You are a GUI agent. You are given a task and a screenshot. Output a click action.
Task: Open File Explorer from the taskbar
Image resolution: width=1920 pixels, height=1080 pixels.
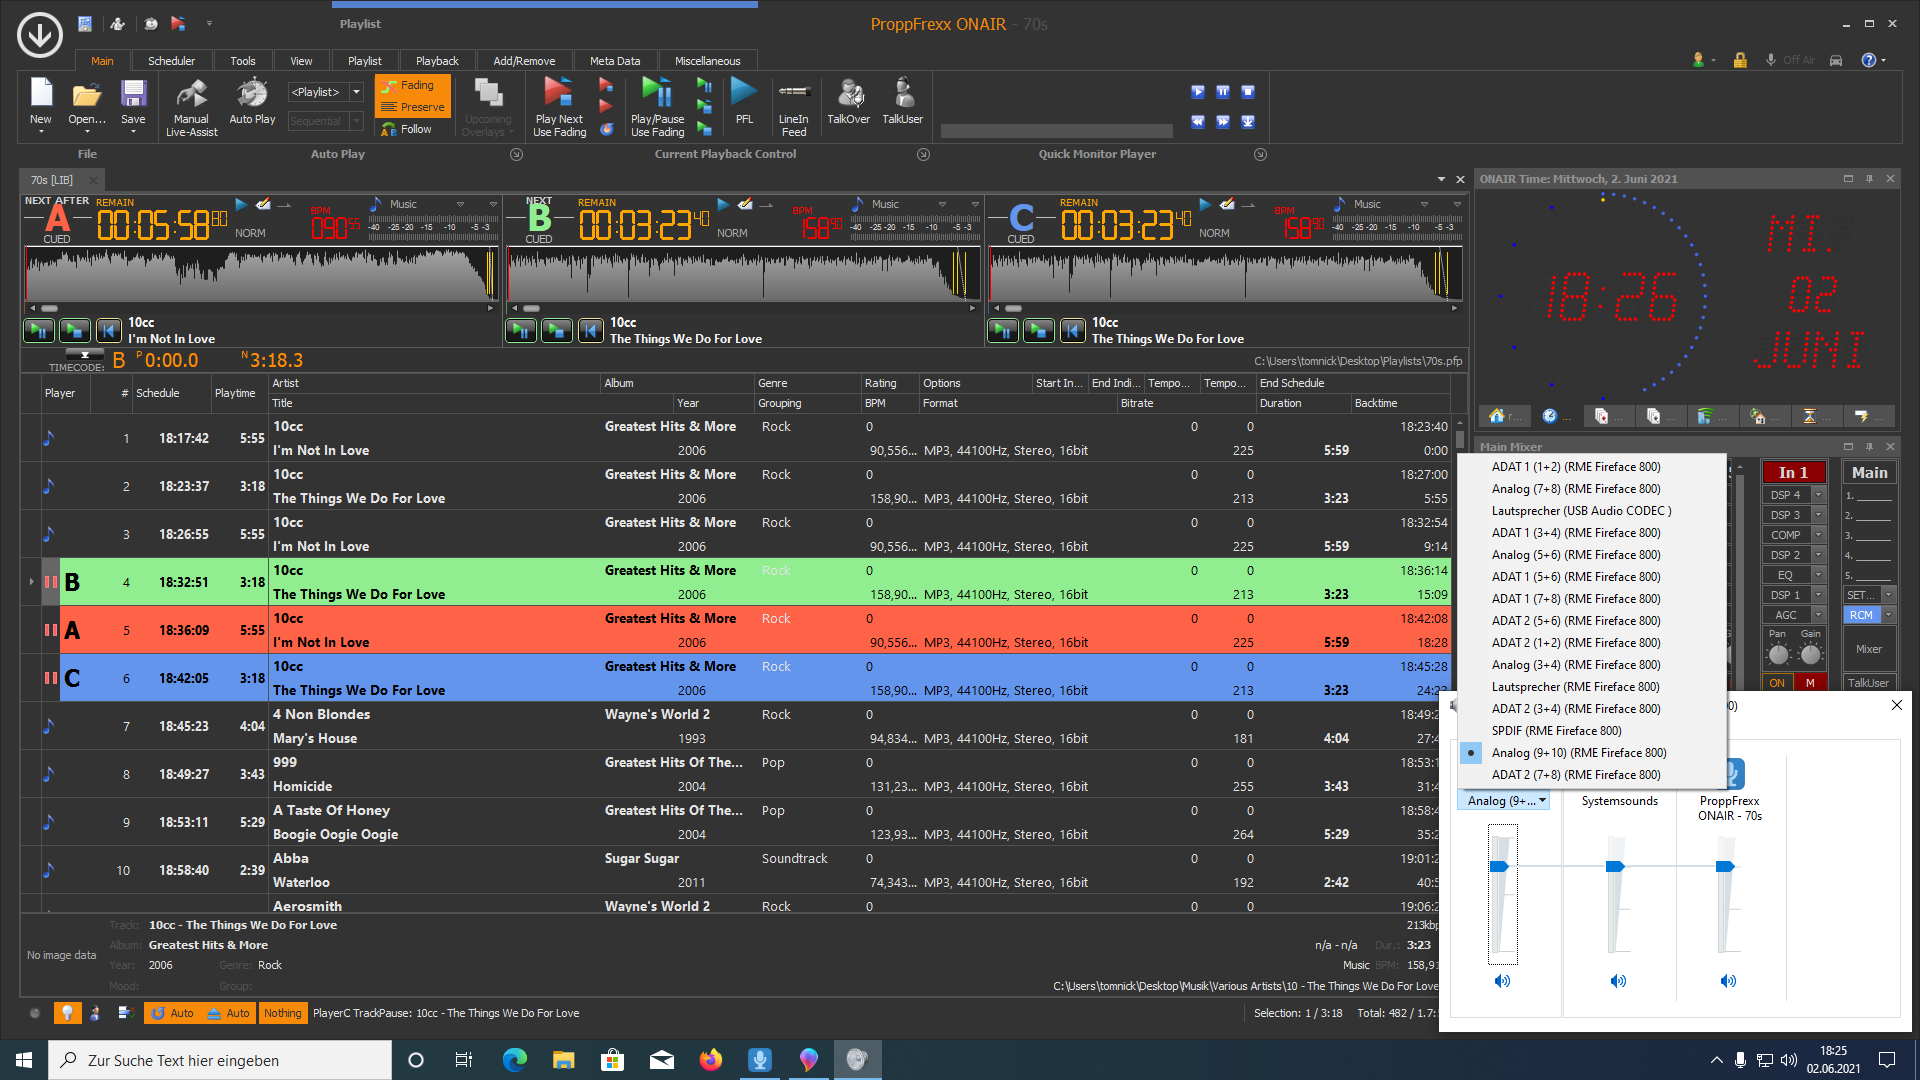[x=564, y=1060]
